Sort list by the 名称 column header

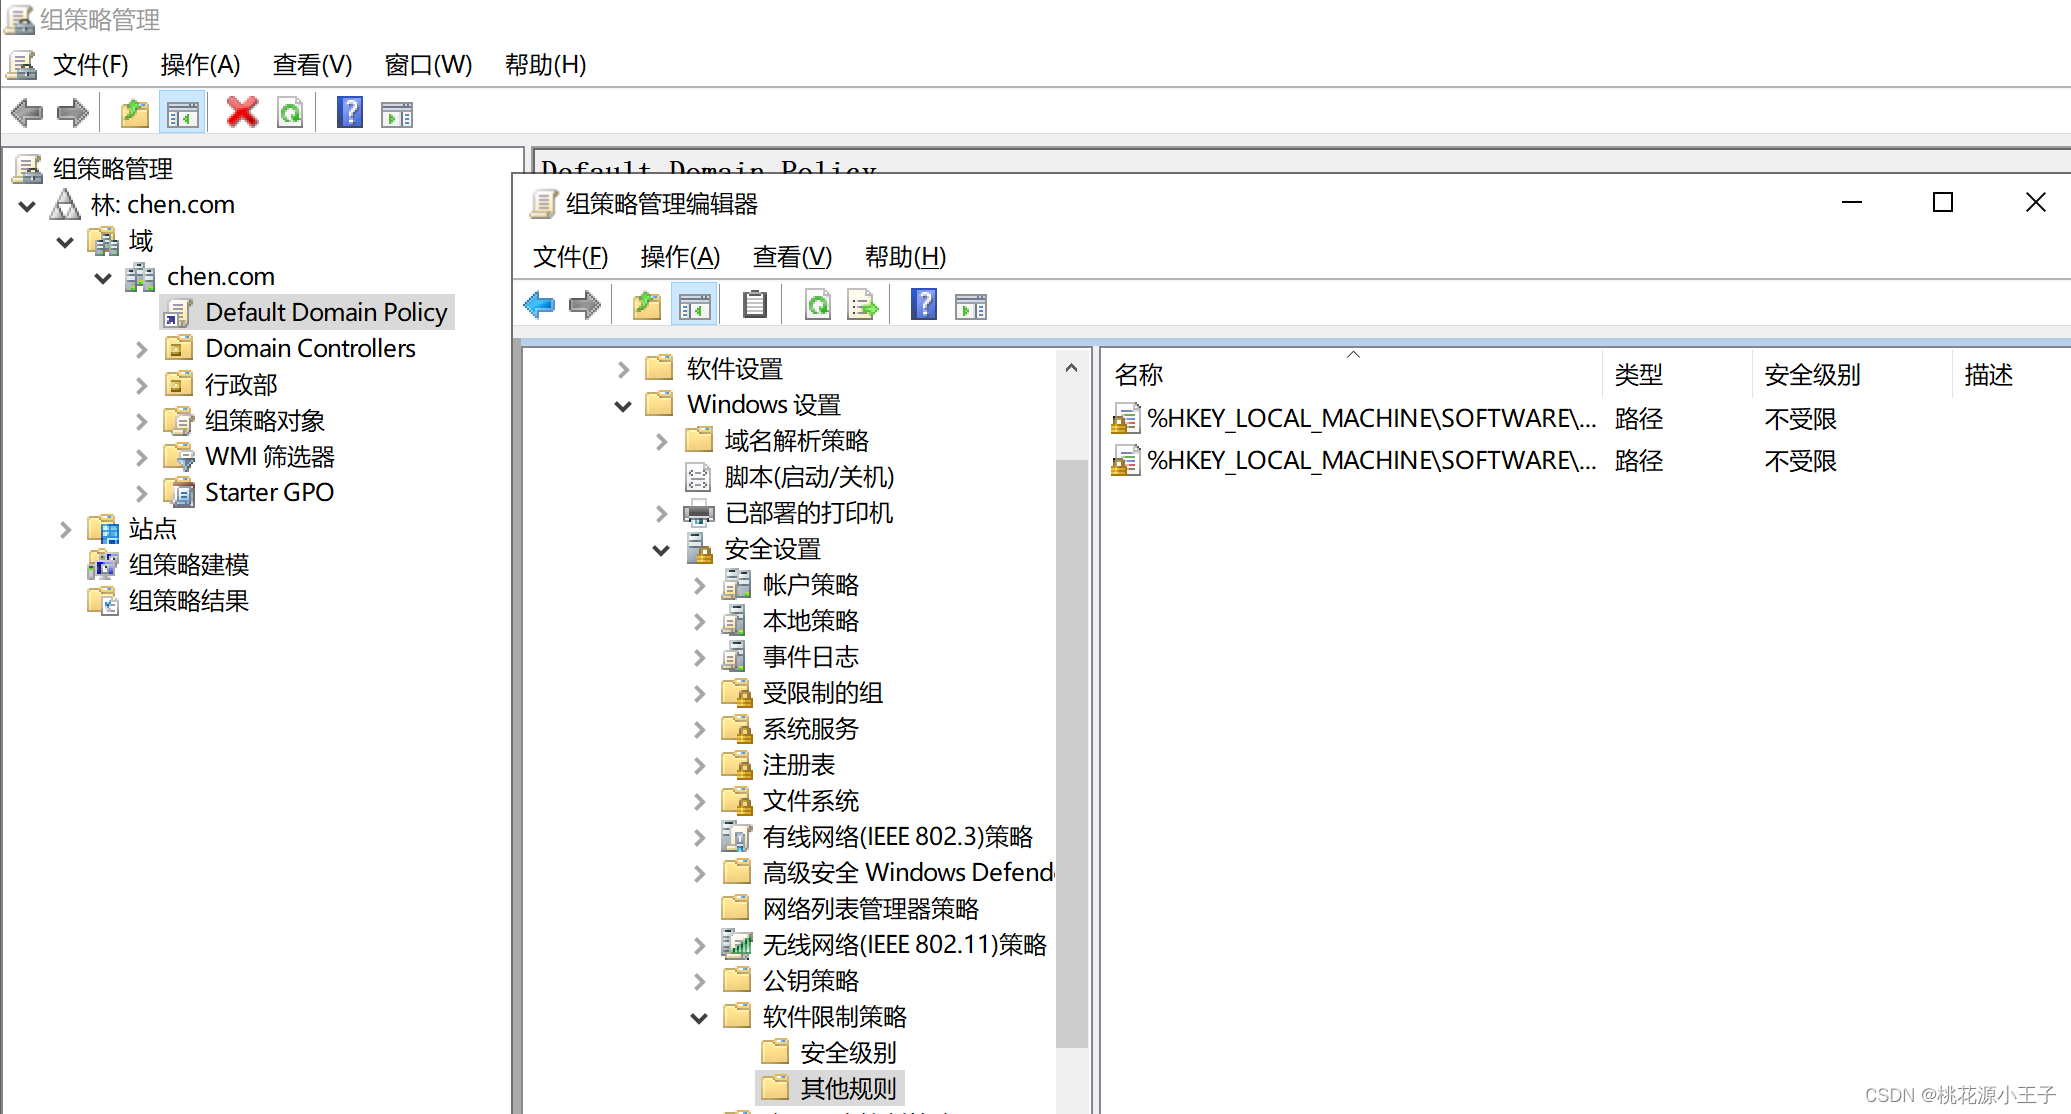[1139, 375]
